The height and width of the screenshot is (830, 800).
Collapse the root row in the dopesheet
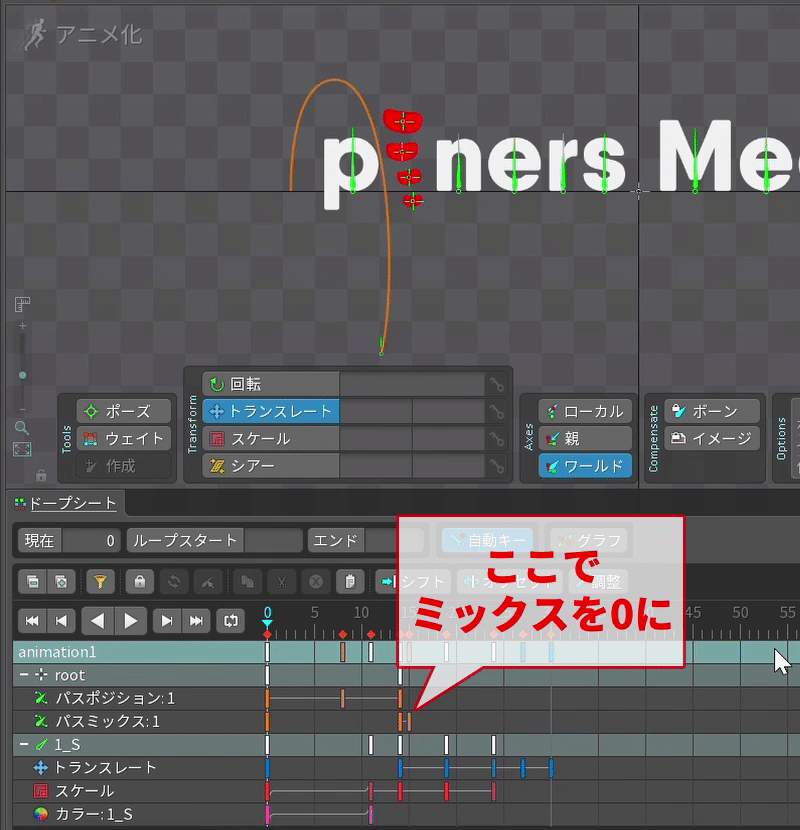[24, 675]
